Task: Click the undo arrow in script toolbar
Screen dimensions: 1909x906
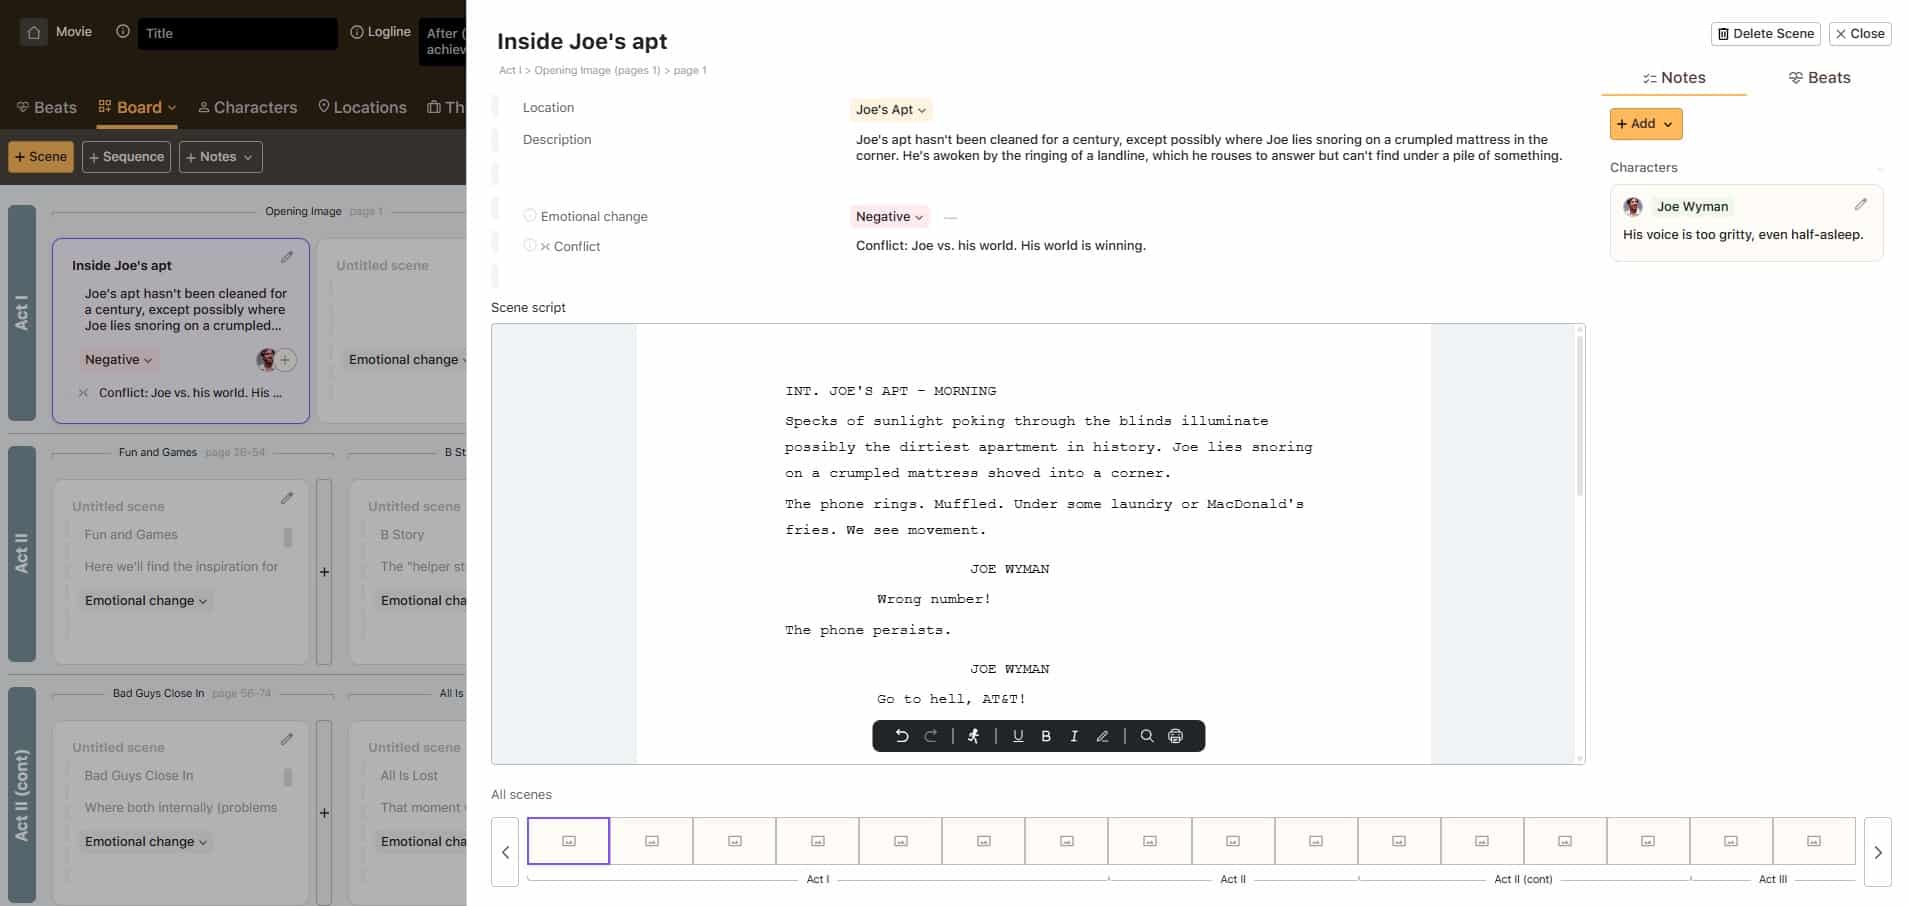Action: click(901, 736)
